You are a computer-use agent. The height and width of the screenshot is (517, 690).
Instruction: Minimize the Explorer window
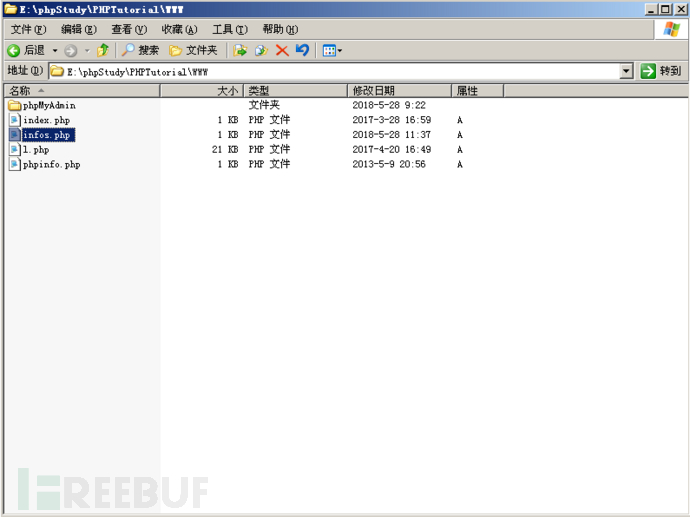tap(652, 9)
